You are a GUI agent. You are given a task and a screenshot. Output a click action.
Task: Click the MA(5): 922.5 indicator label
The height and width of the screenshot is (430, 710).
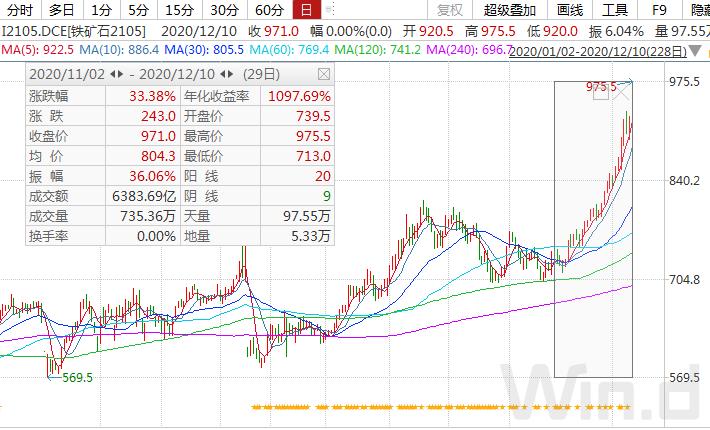38,49
